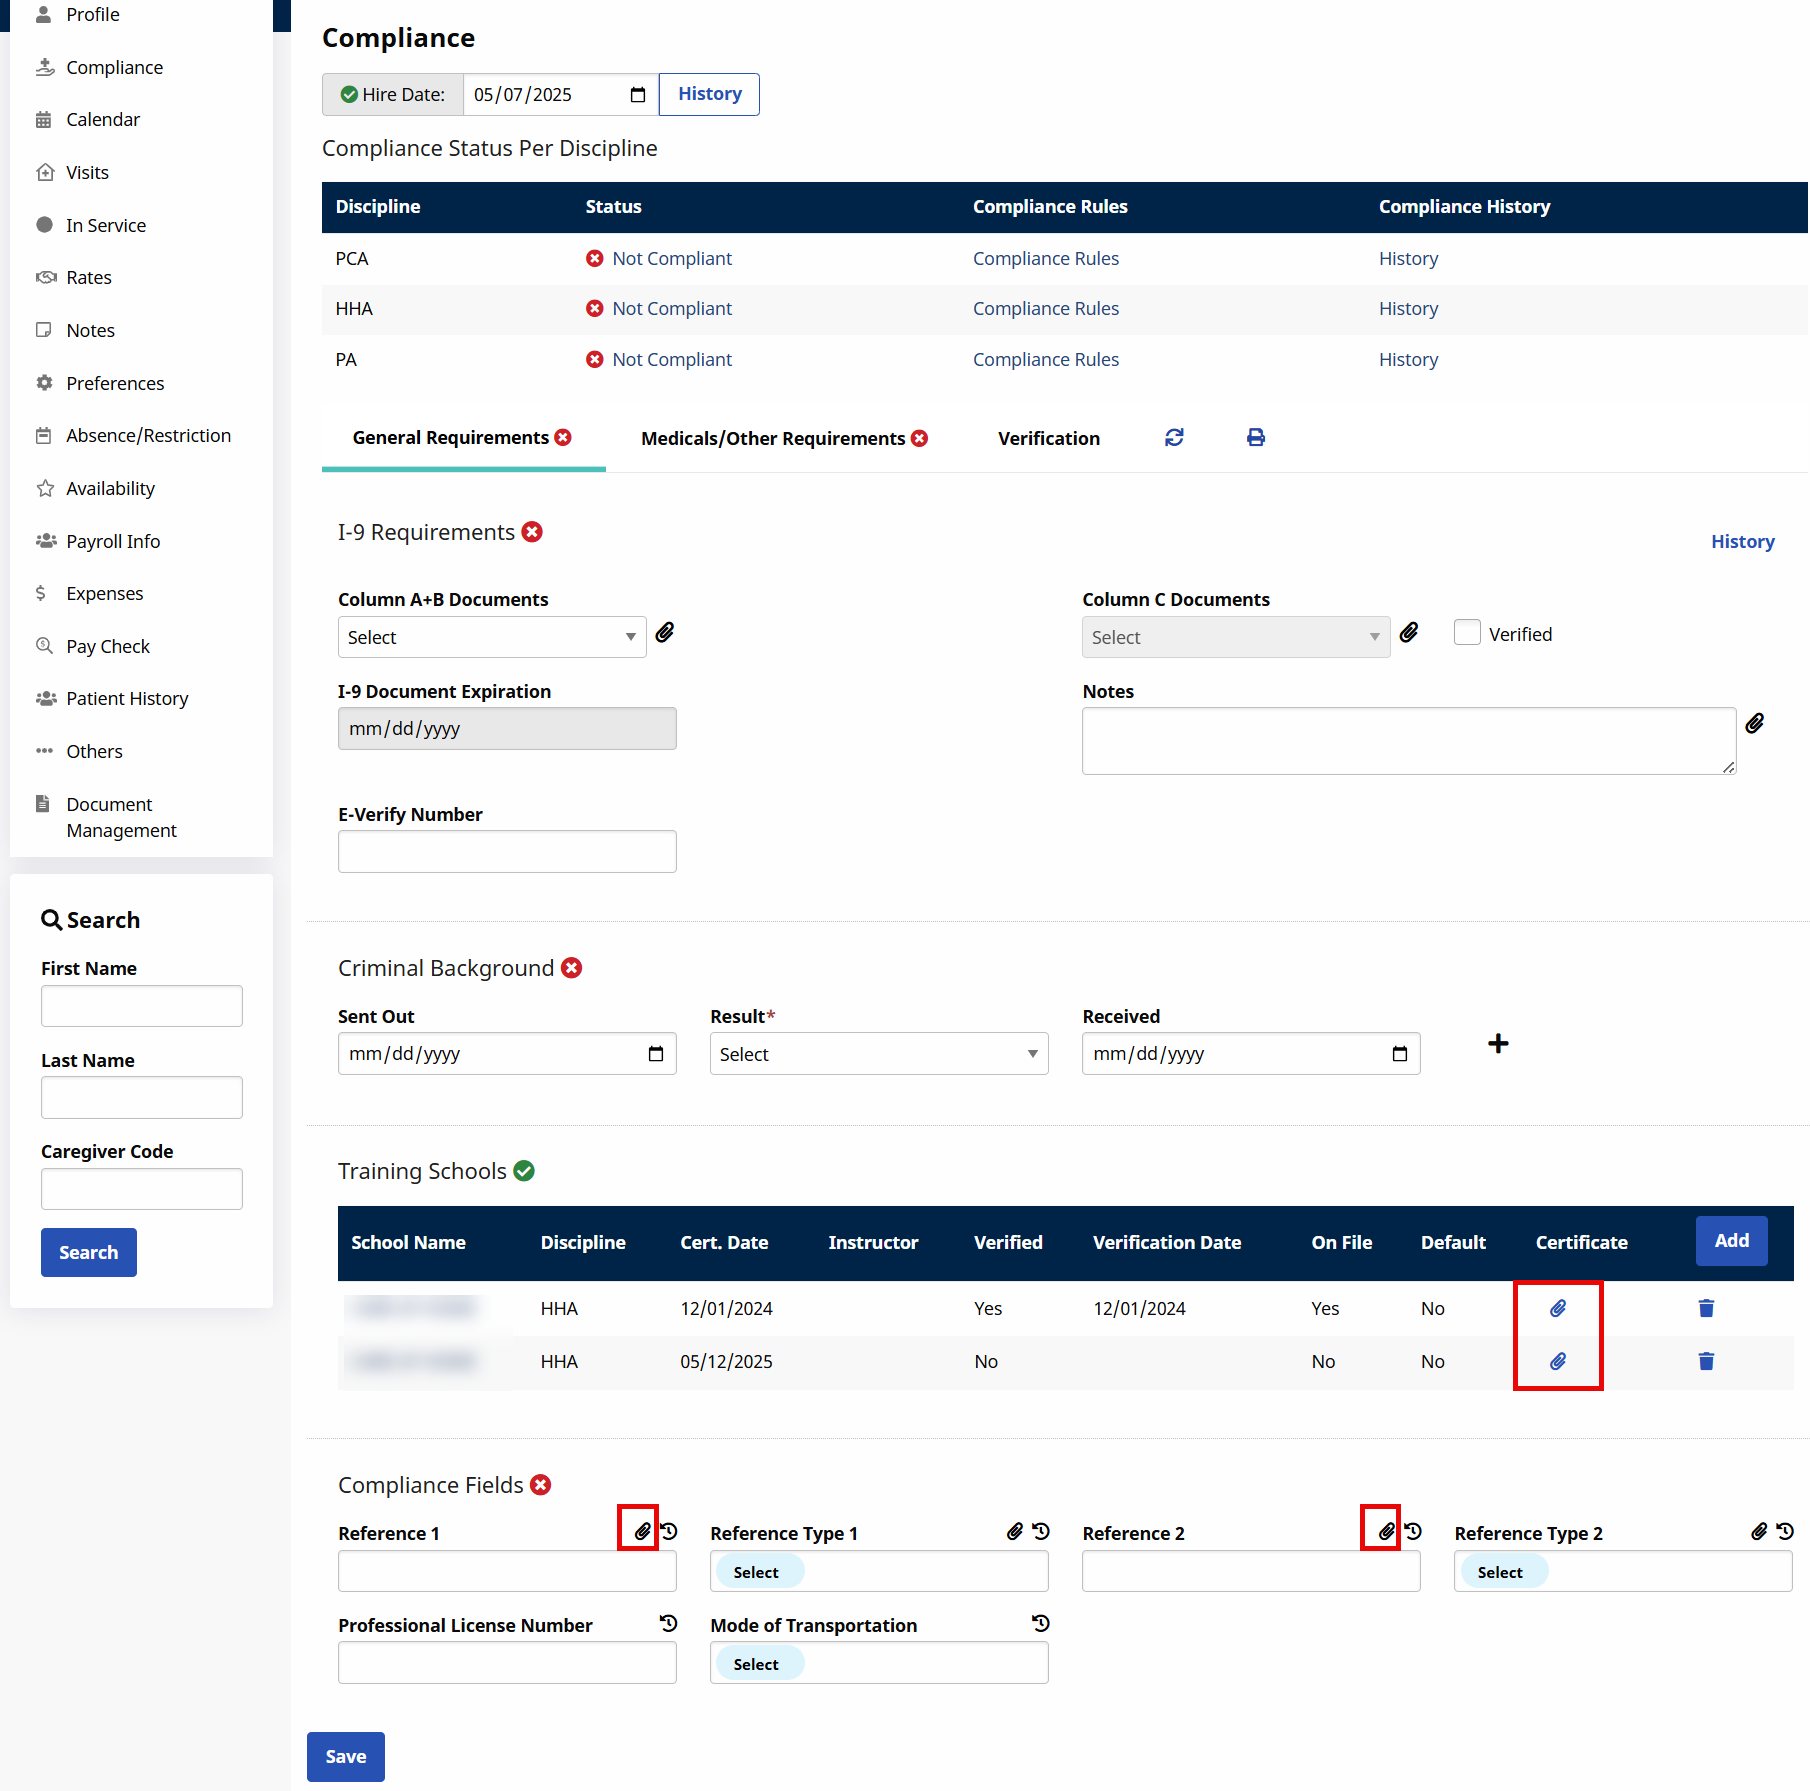Open Payroll Info in the sidebar
Image resolution: width=1810 pixels, height=1791 pixels.
pos(113,541)
